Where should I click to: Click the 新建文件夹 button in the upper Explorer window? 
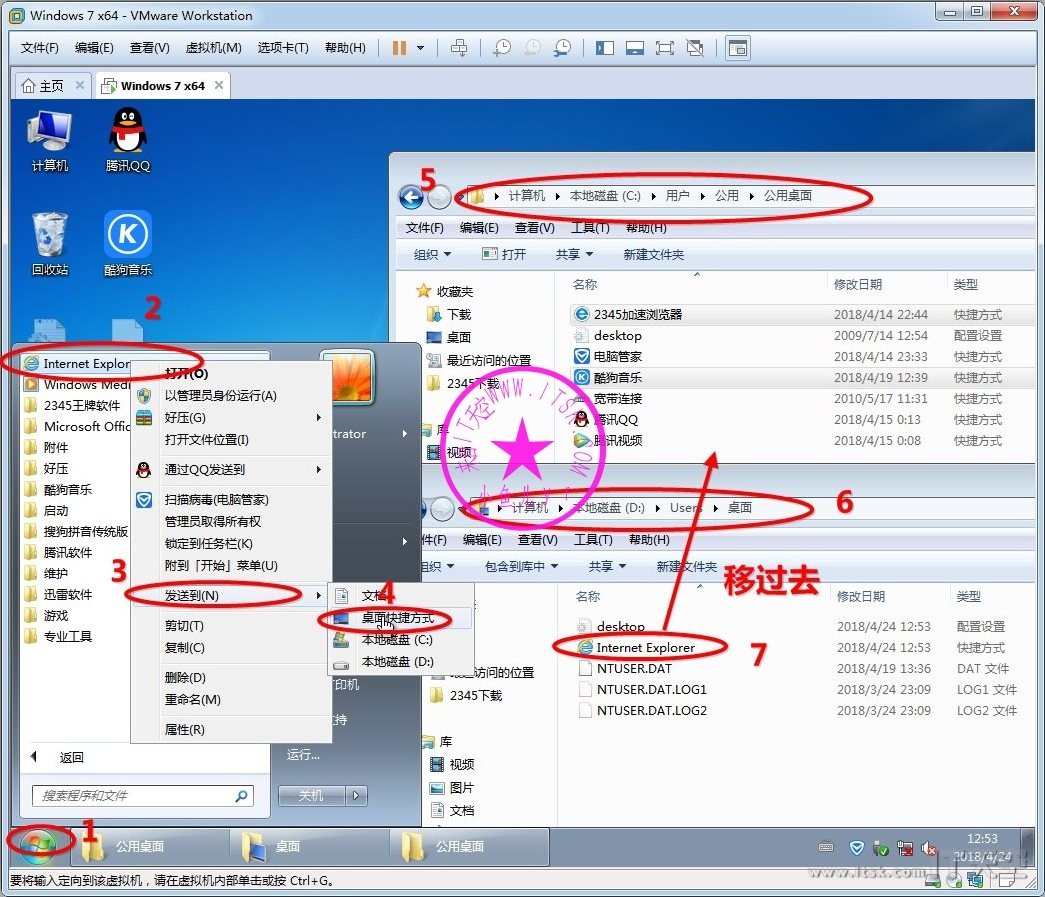click(653, 255)
